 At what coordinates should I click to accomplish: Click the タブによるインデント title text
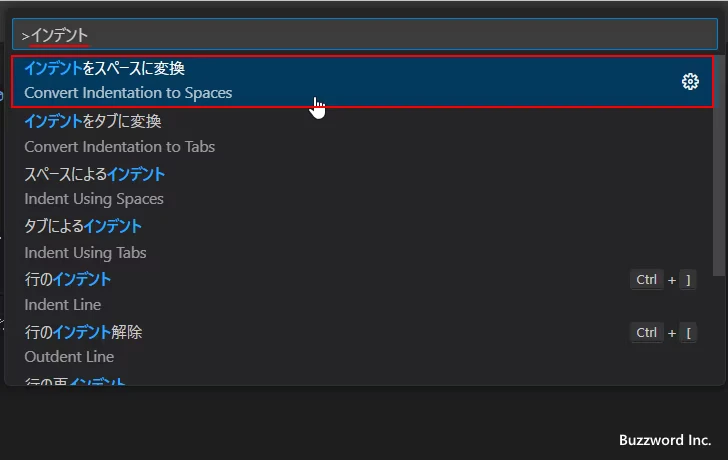point(83,226)
